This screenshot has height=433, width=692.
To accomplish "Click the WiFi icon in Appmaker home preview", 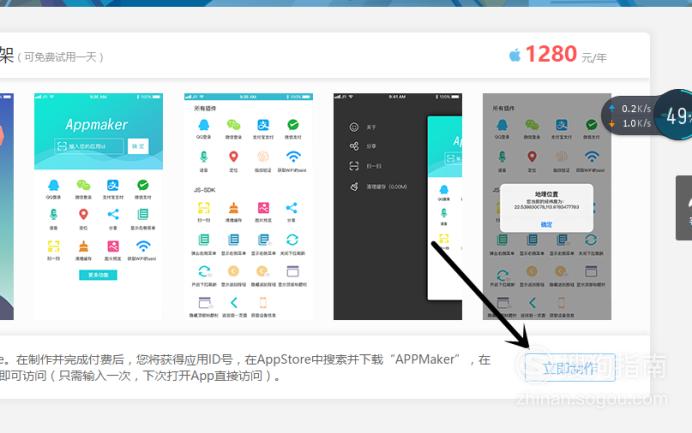I will click(x=143, y=245).
